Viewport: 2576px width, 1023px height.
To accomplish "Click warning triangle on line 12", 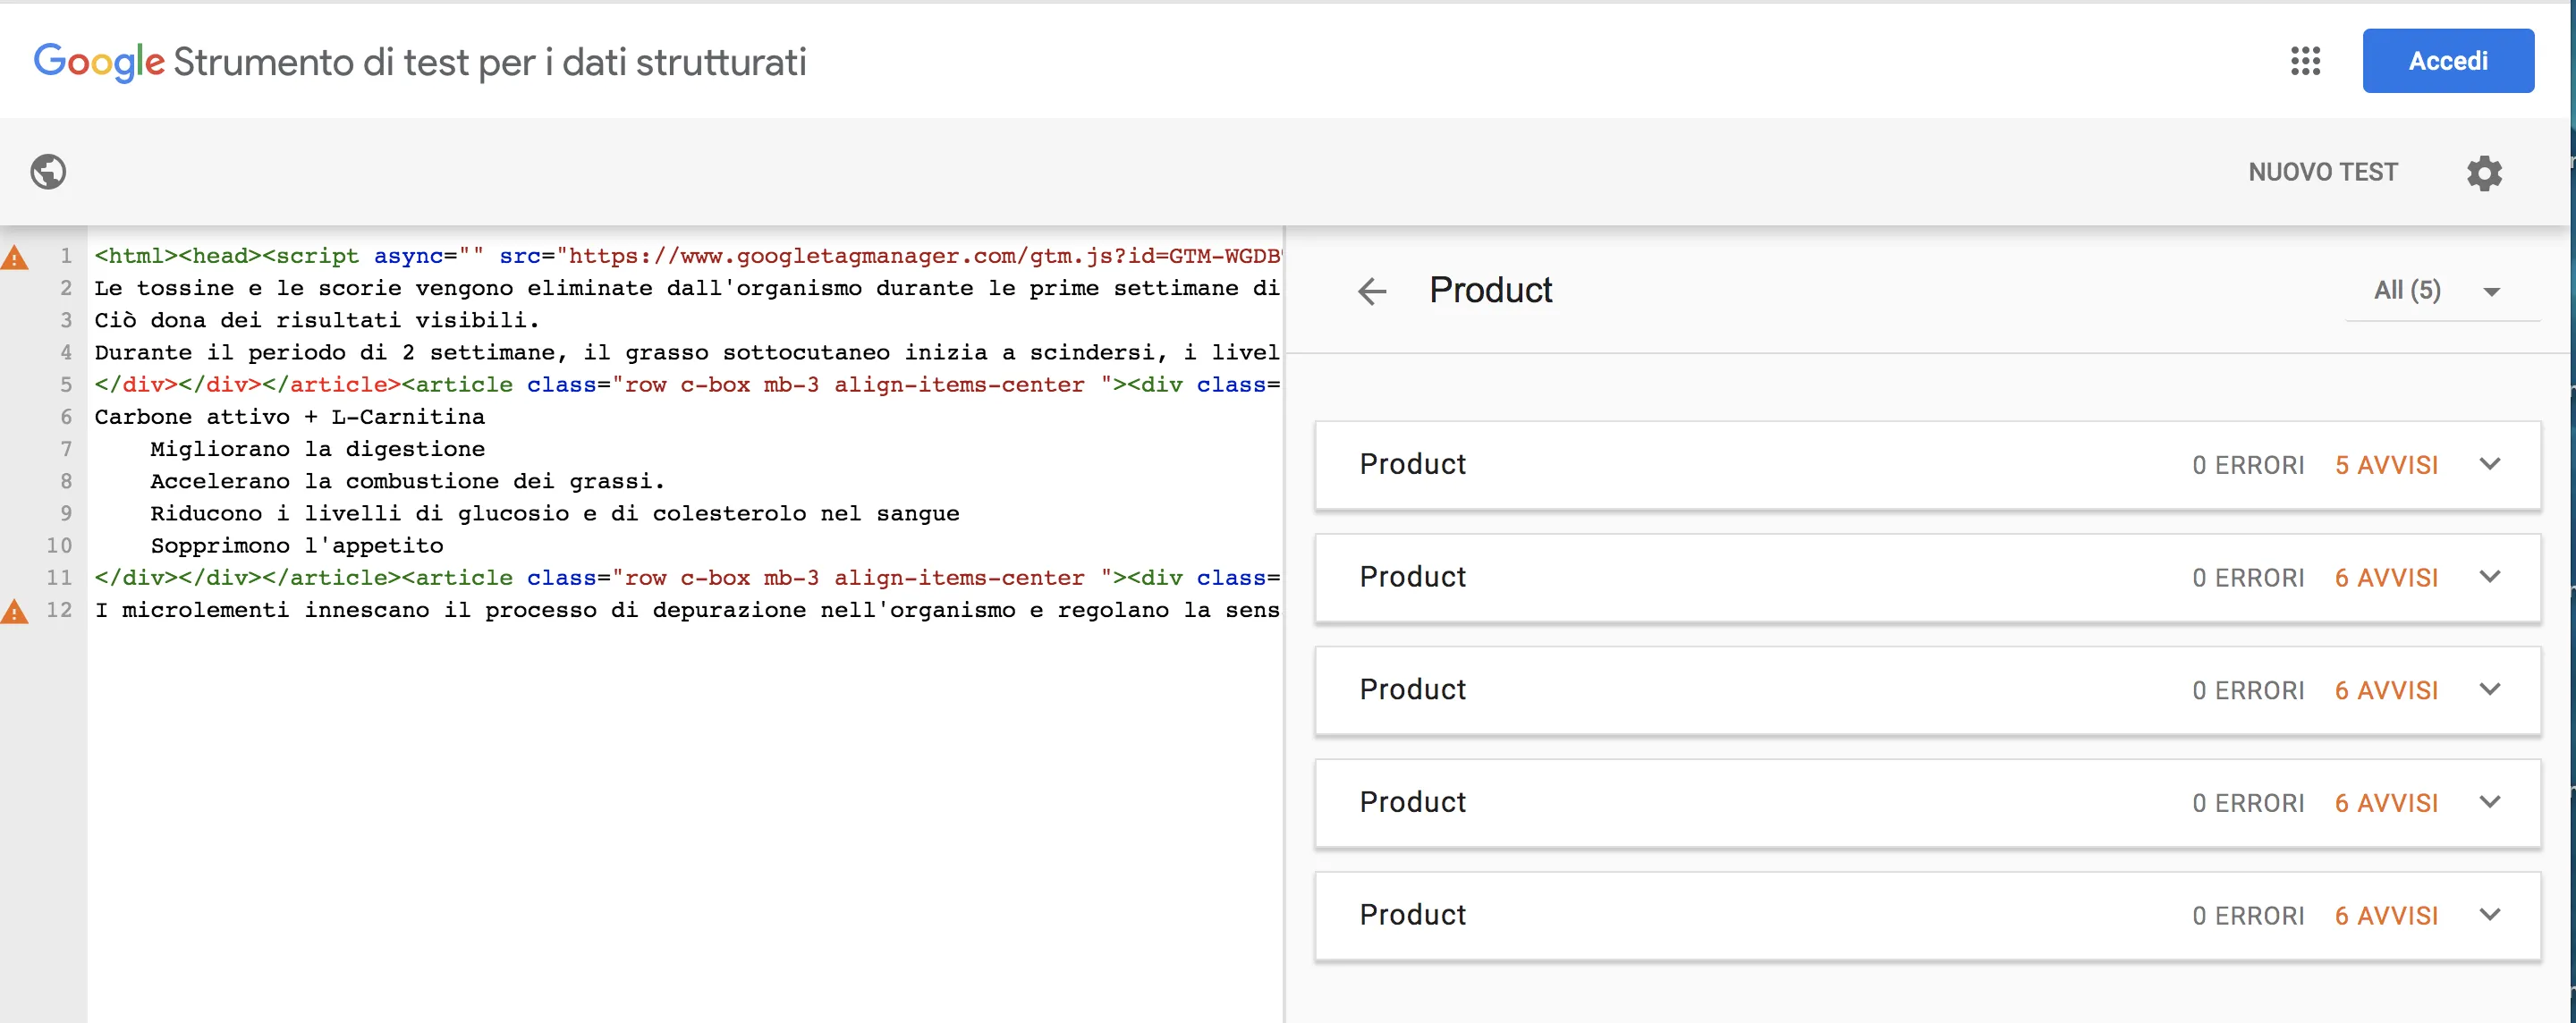I will 15,611.
